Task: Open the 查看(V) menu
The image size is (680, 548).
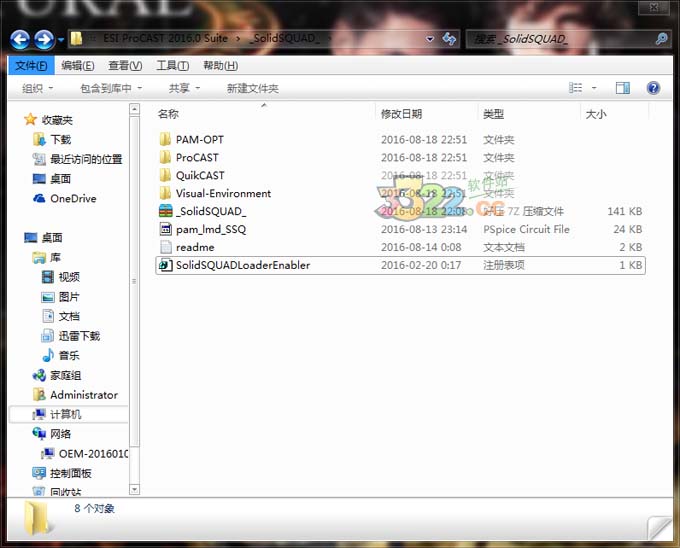Action: 125,65
